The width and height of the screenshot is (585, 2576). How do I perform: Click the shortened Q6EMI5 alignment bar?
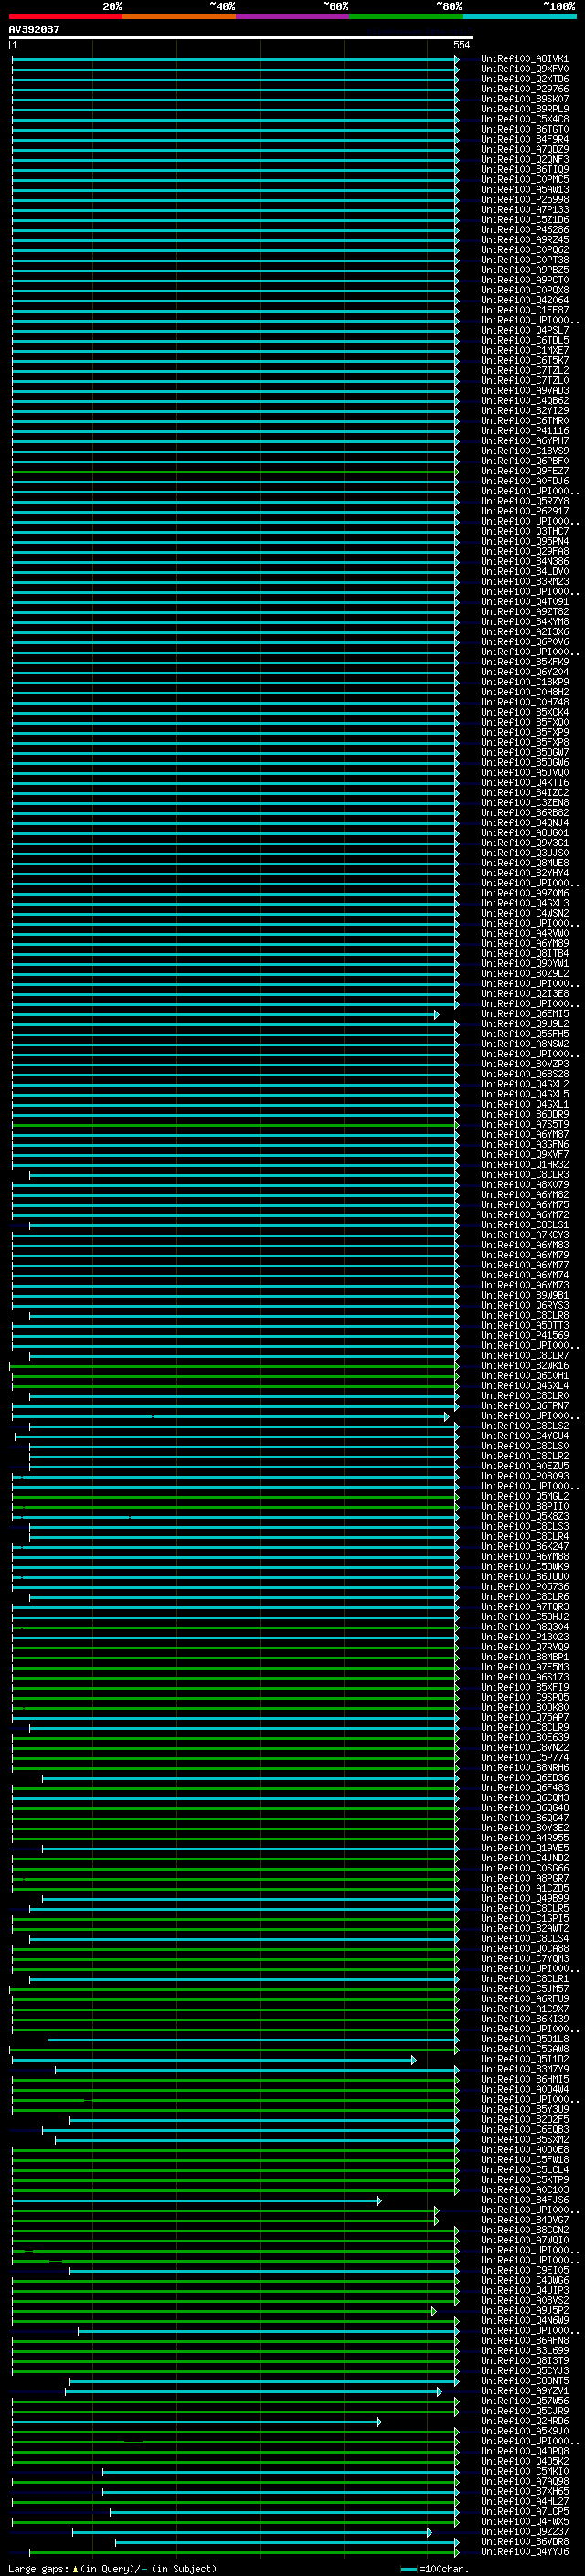[x=224, y=1014]
